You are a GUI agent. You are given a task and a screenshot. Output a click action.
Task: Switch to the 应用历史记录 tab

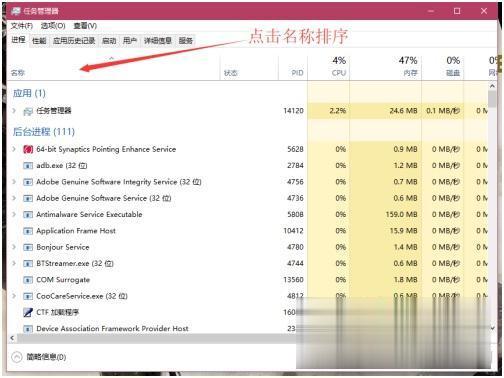click(x=74, y=41)
